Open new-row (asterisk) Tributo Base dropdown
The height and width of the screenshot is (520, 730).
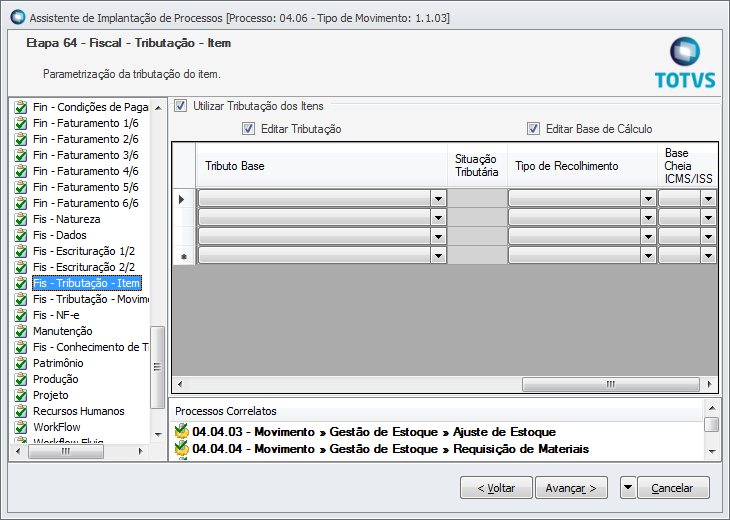click(438, 255)
